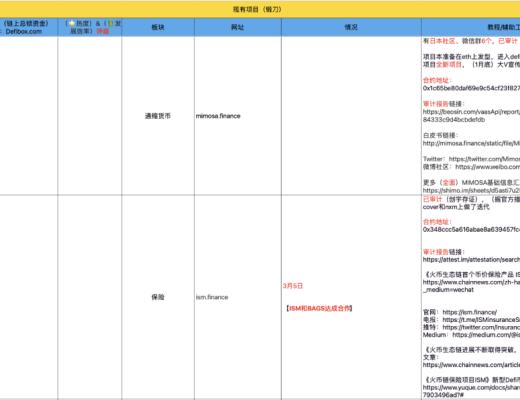520x400 pixels.
Task: Click the 白皮书链接 label text
Action: click(440, 135)
